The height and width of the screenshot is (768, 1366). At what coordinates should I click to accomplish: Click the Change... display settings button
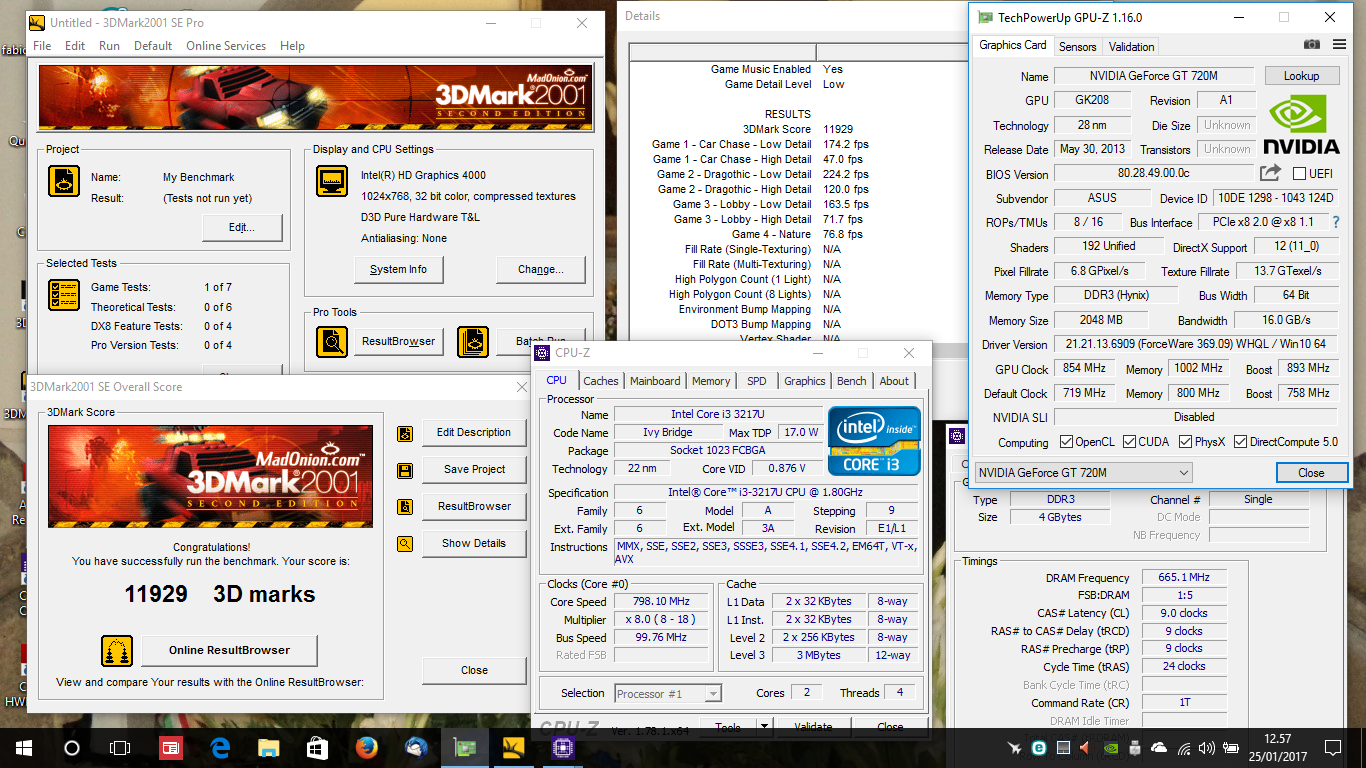(540, 269)
